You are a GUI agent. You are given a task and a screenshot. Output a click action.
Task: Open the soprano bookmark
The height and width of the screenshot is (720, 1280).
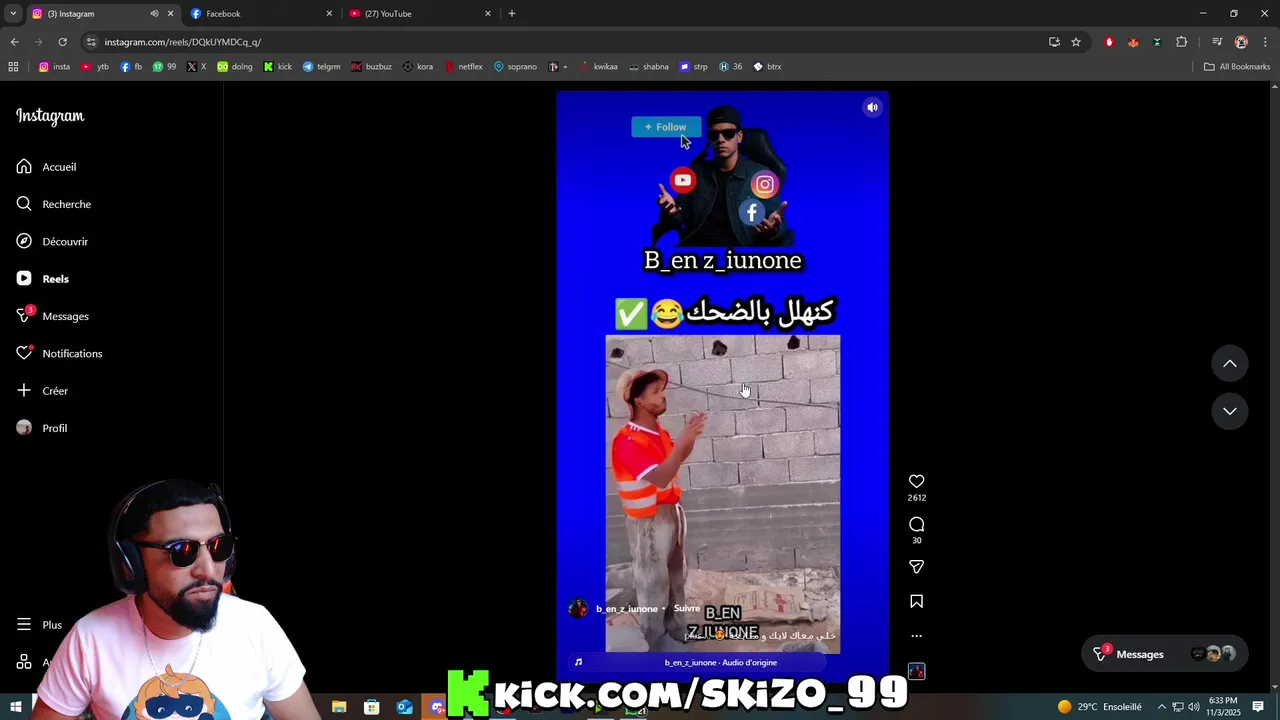515,67
